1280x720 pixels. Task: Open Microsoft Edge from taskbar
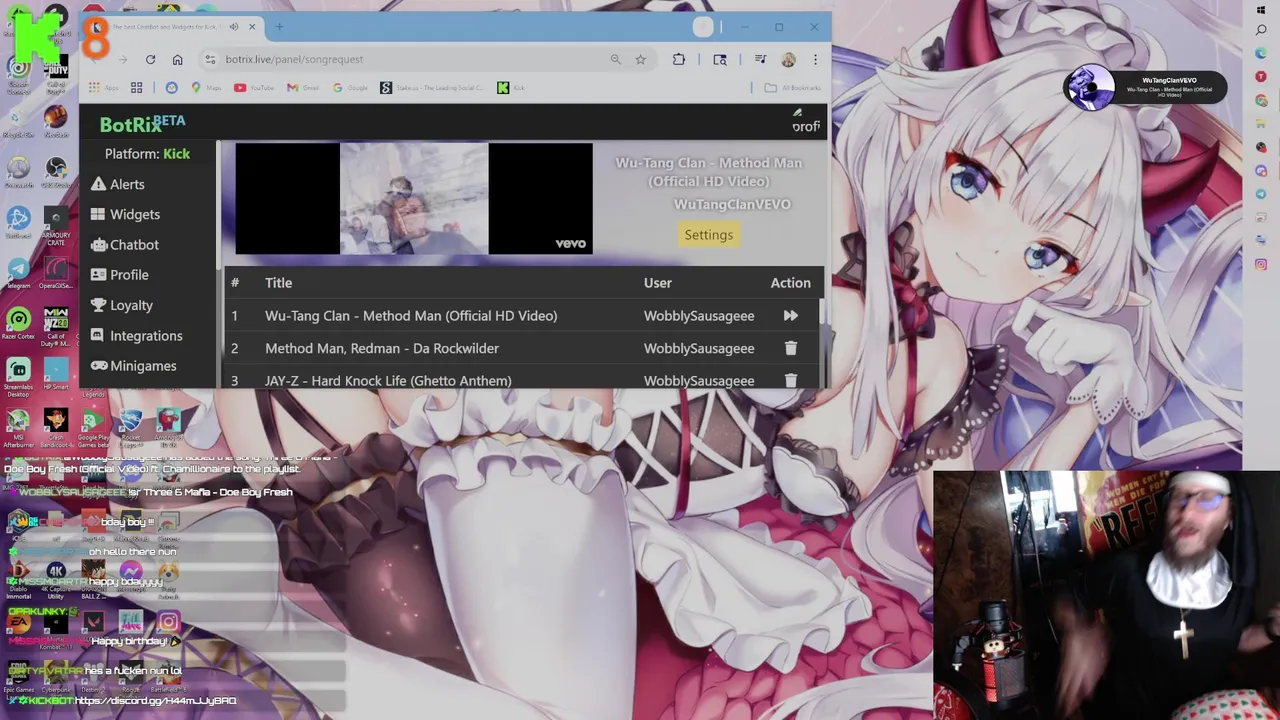tap(1261, 53)
